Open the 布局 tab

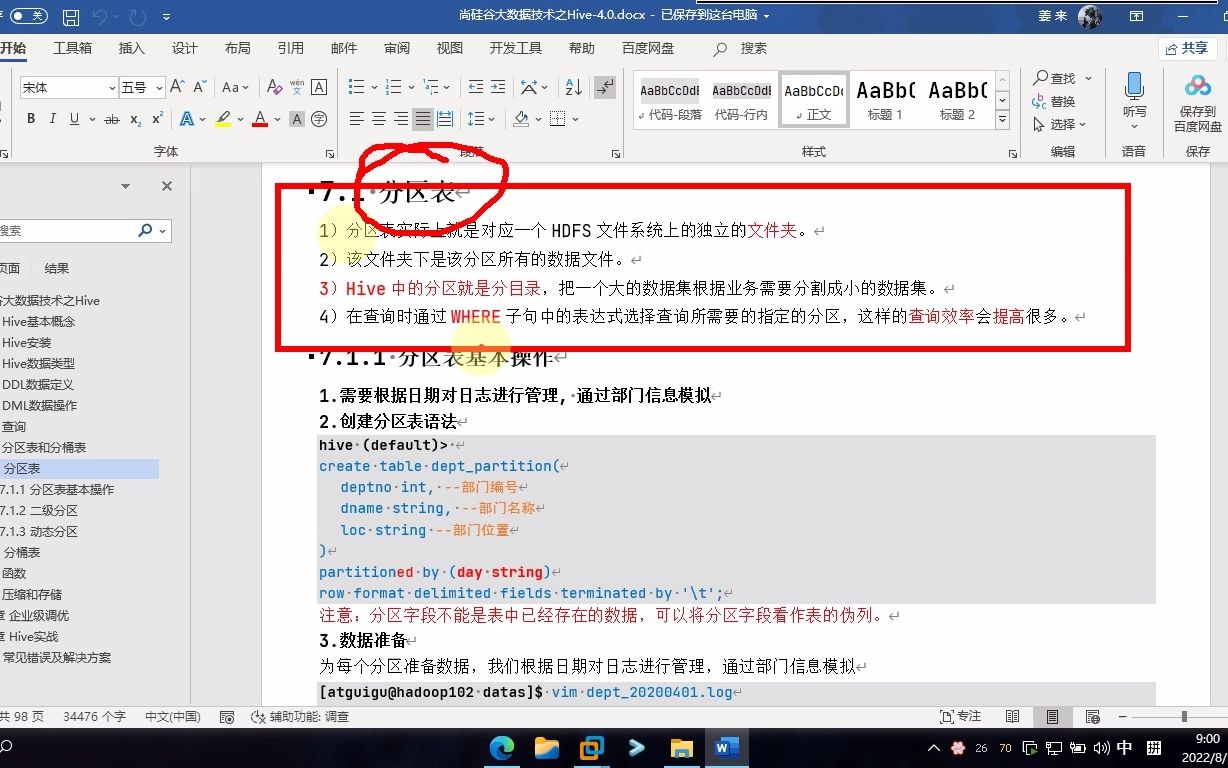click(x=237, y=48)
